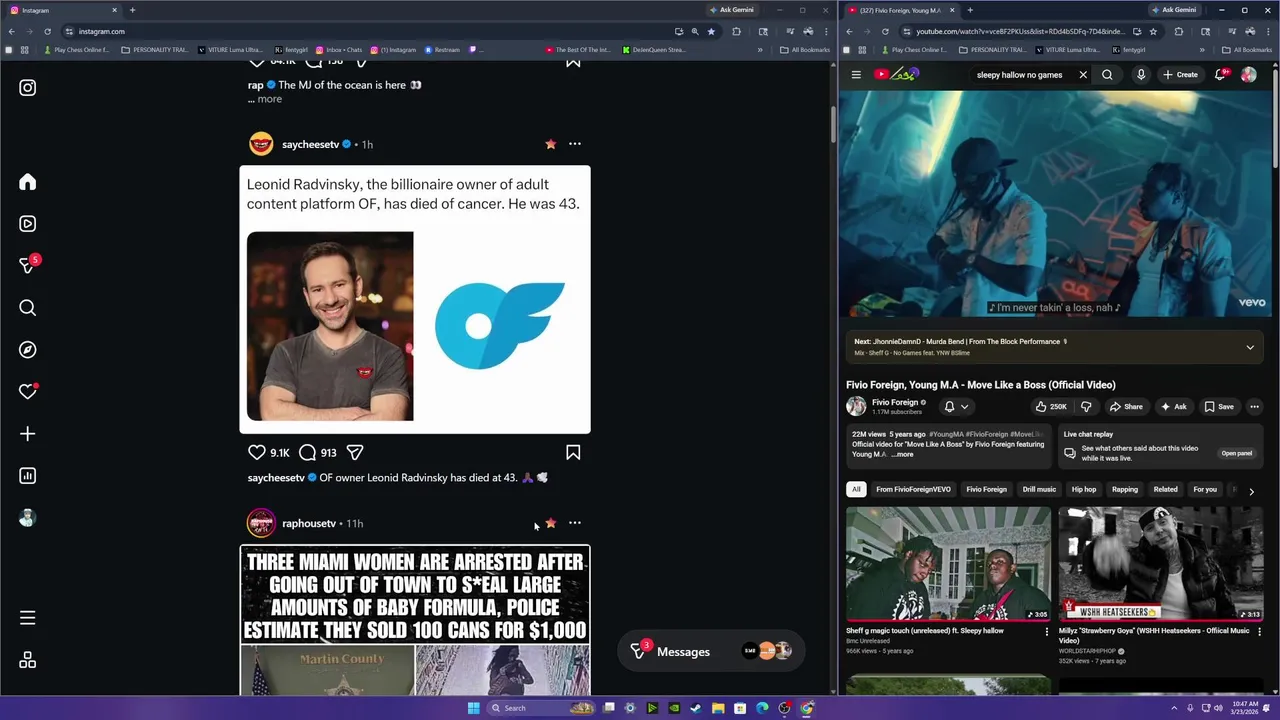Like the Move Like a Boss video
The height and width of the screenshot is (720, 1280).
[1051, 407]
